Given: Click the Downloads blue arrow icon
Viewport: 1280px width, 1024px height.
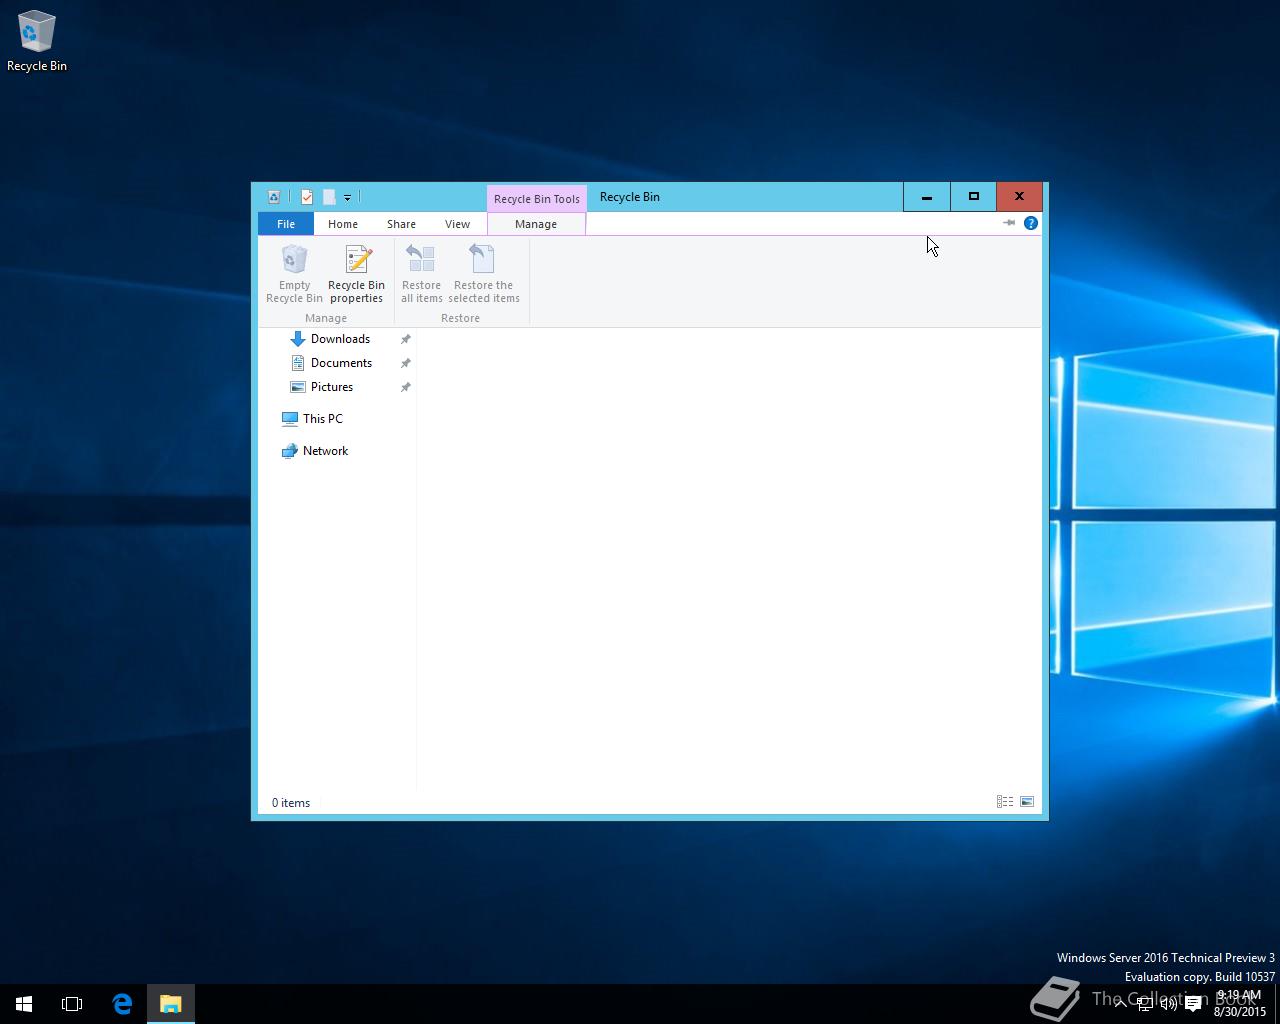Looking at the screenshot, I should coord(297,339).
